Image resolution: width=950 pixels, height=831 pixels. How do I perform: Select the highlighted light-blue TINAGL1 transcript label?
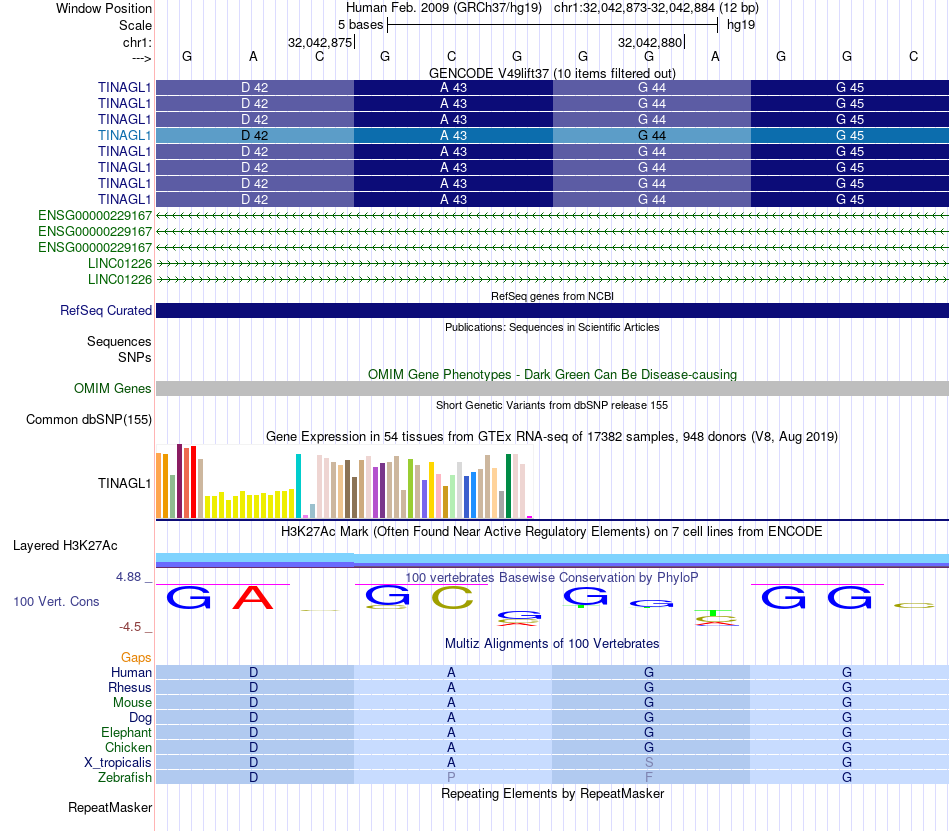coord(124,135)
